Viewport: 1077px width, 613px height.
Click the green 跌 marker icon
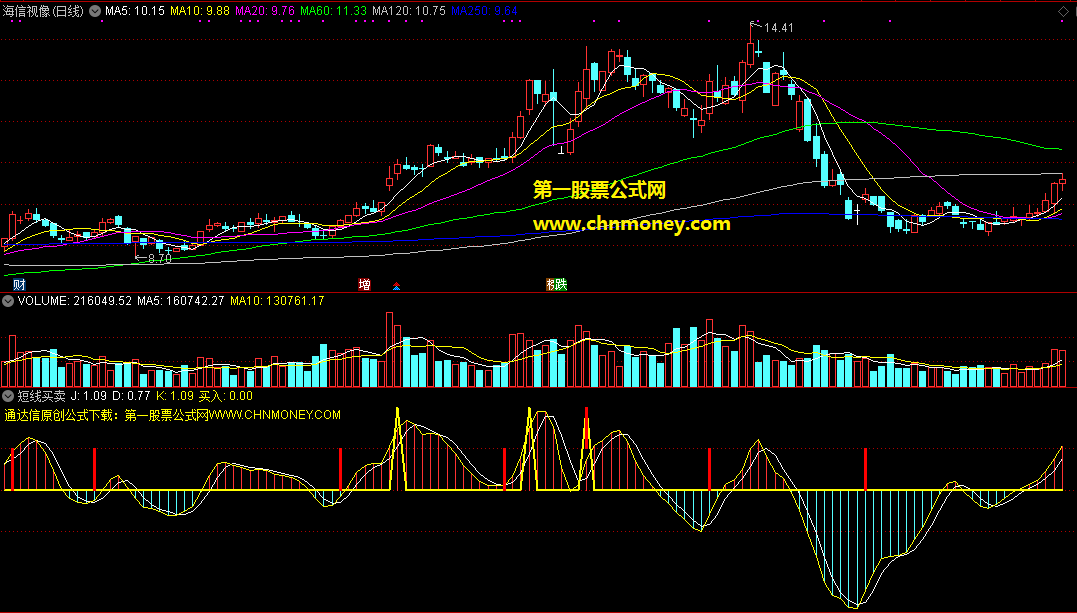(561, 285)
